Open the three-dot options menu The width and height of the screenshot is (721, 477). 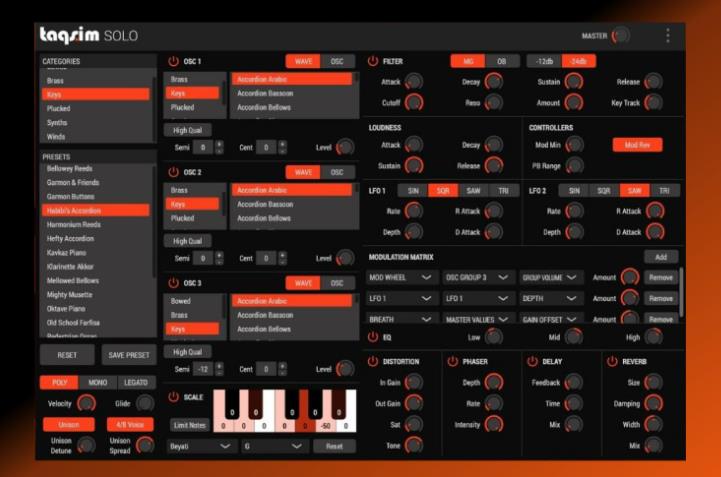coord(668,35)
